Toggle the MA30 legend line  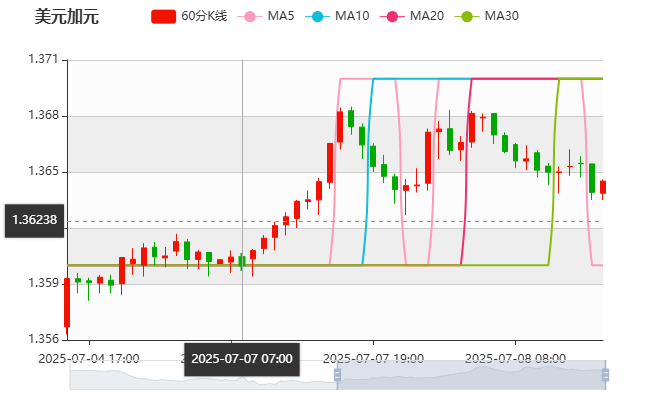click(487, 16)
